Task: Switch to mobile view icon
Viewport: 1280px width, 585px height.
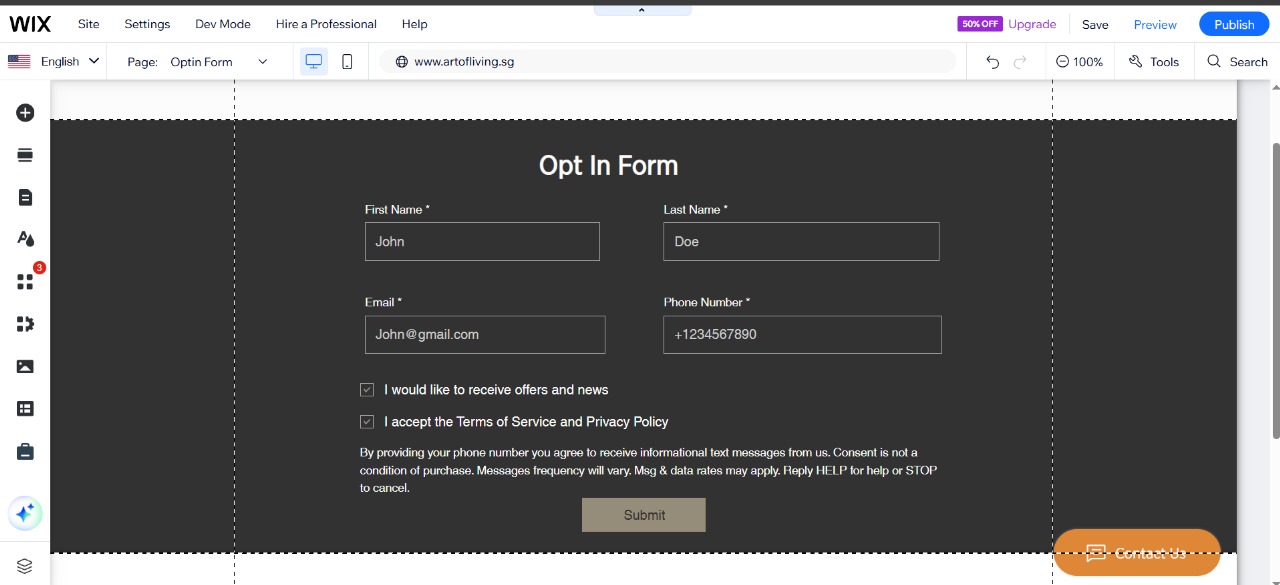Action: (347, 62)
